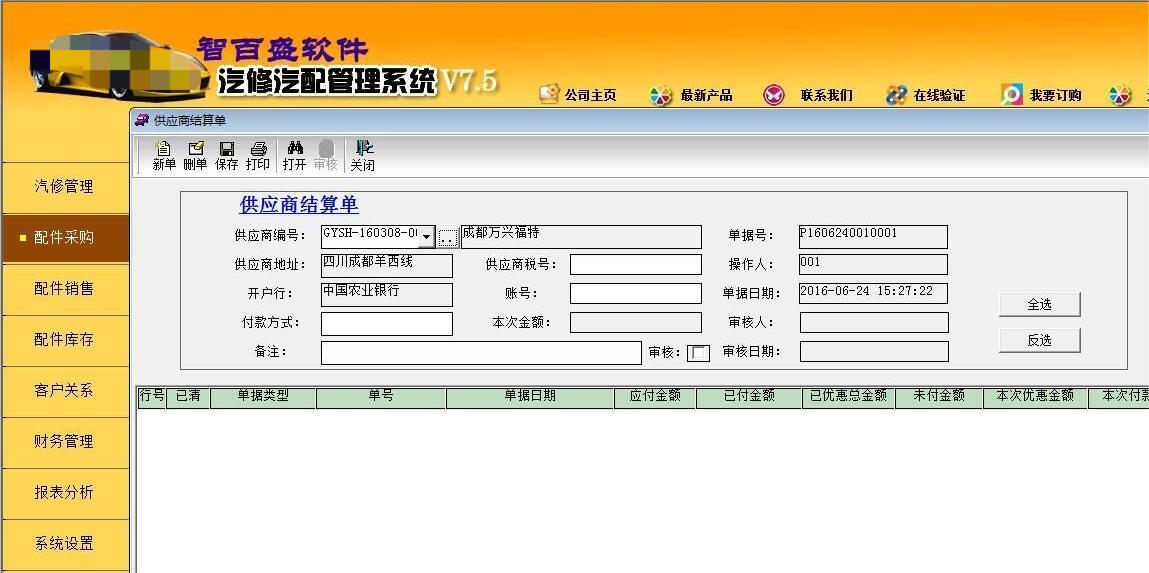Click the 全选 select all button
The image size is (1149, 573).
tap(1039, 305)
